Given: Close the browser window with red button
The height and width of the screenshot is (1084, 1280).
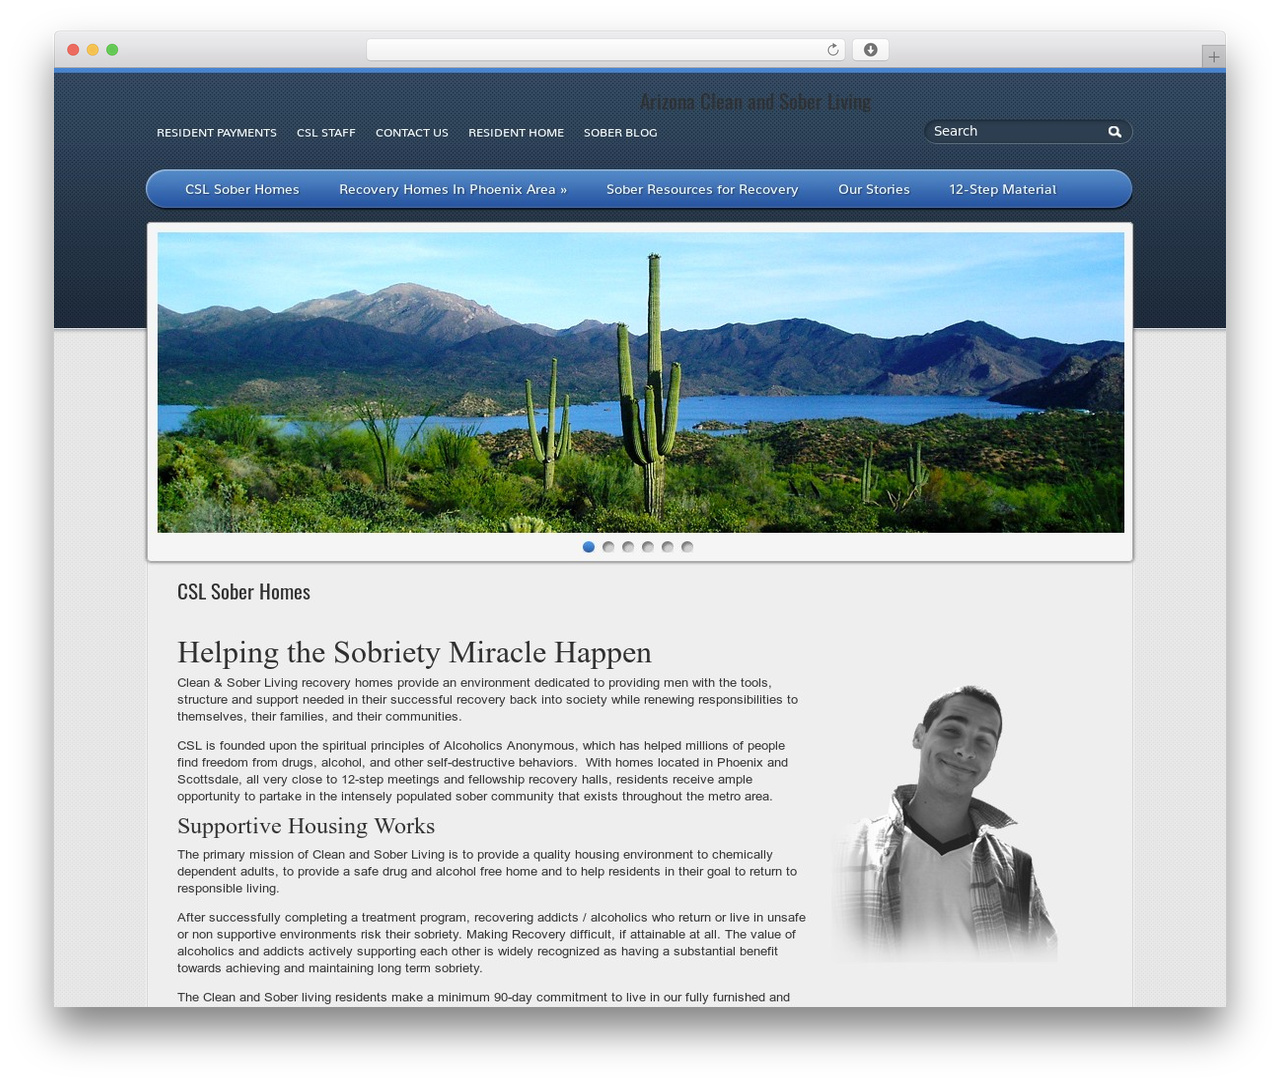Looking at the screenshot, I should pyautogui.click(x=73, y=50).
